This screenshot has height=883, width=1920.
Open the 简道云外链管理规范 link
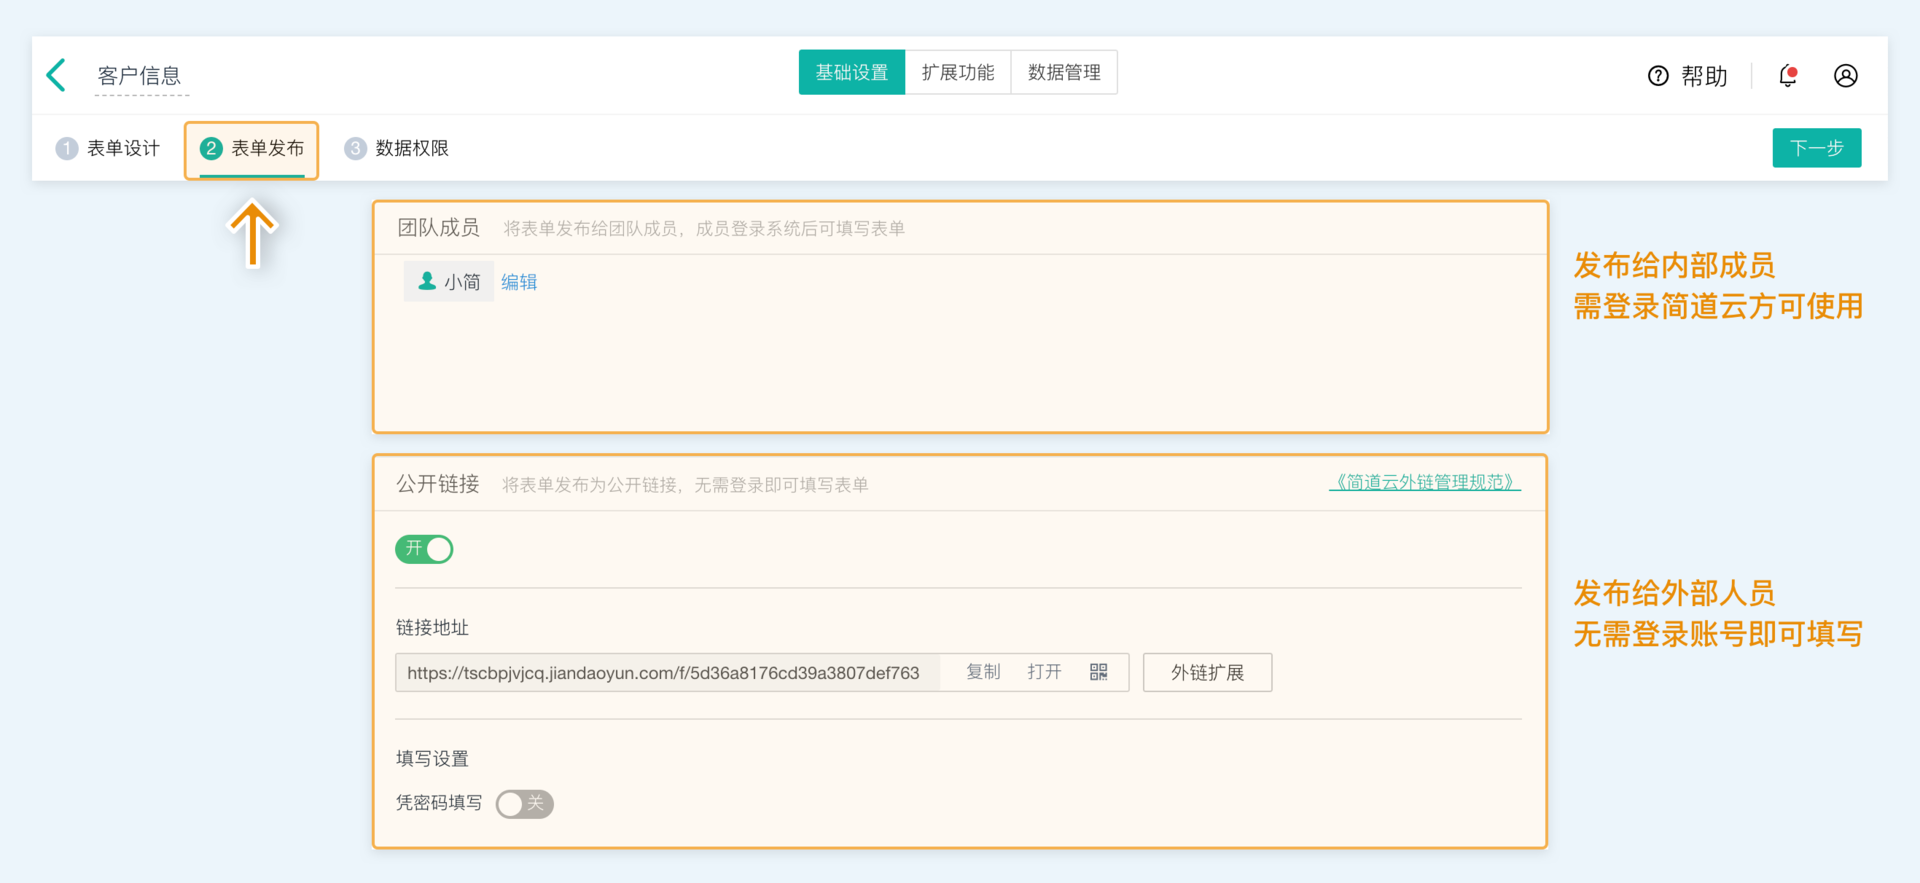(x=1425, y=482)
